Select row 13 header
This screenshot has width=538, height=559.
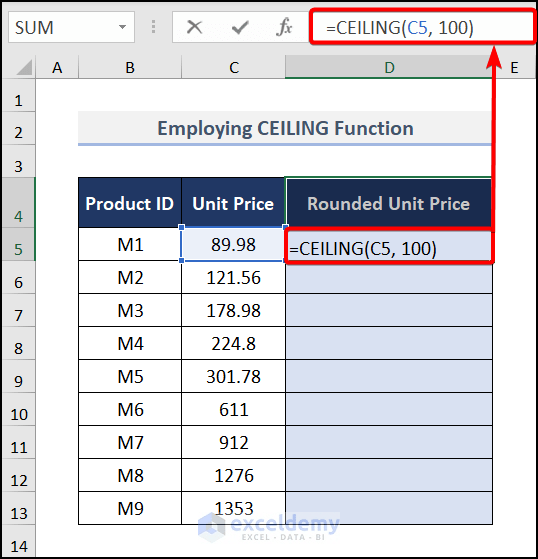[x=19, y=508]
